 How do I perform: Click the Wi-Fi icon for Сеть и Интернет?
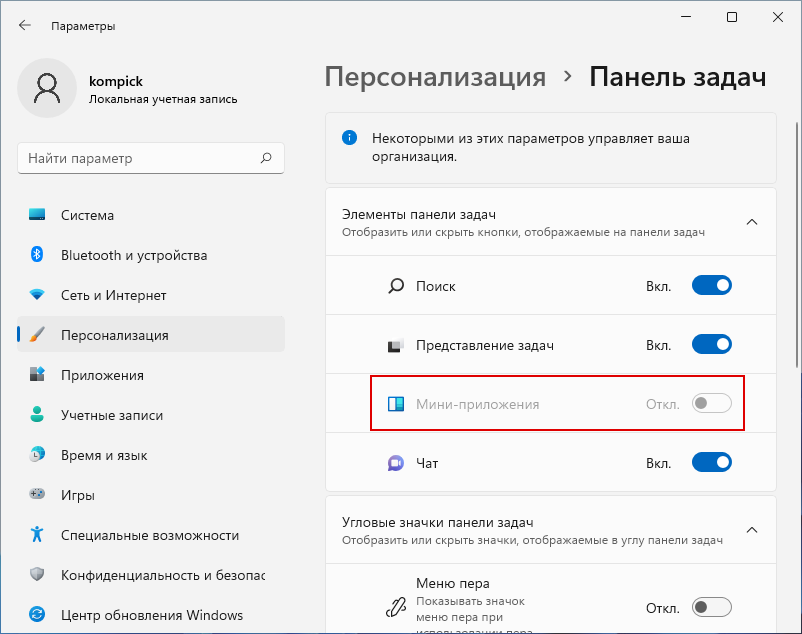37,295
